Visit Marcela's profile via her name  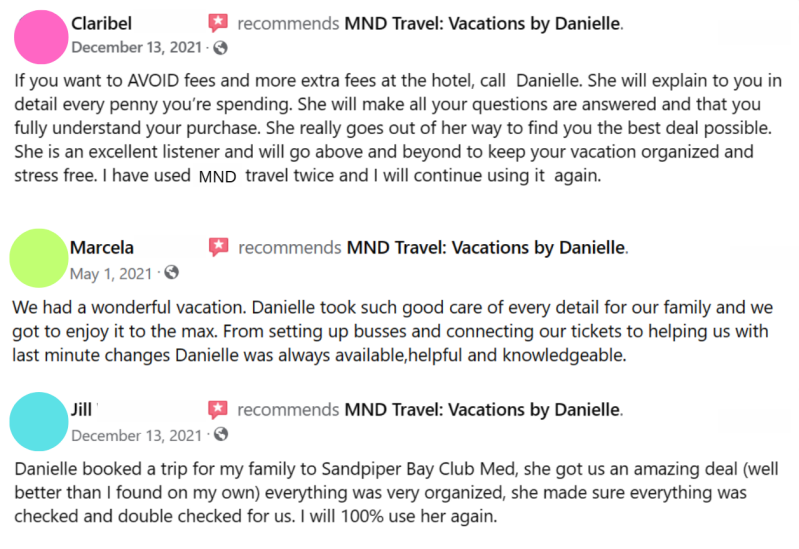click(102, 248)
